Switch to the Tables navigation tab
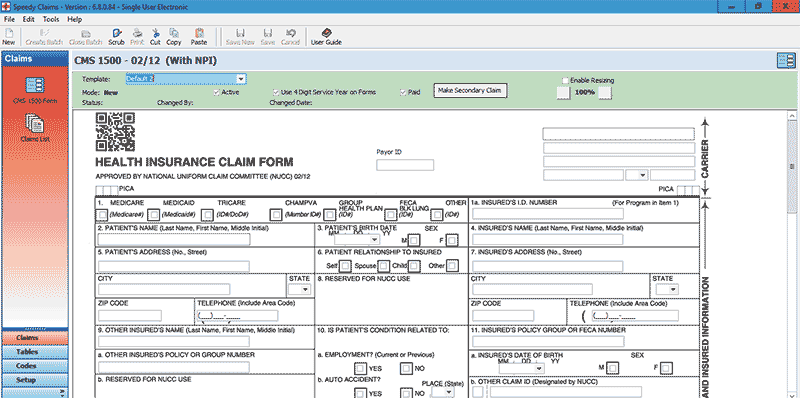The height and width of the screenshot is (398, 800). [35, 352]
